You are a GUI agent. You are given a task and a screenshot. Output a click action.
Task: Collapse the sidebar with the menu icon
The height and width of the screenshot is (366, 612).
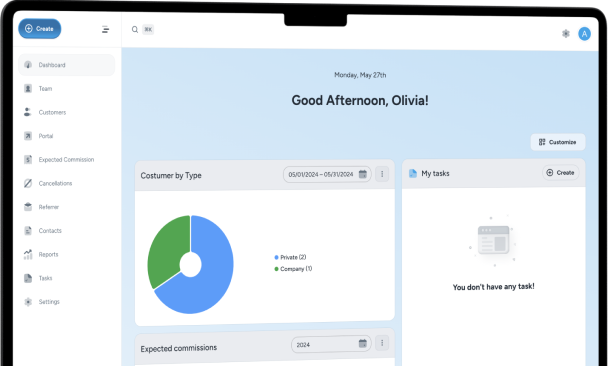[x=105, y=29]
